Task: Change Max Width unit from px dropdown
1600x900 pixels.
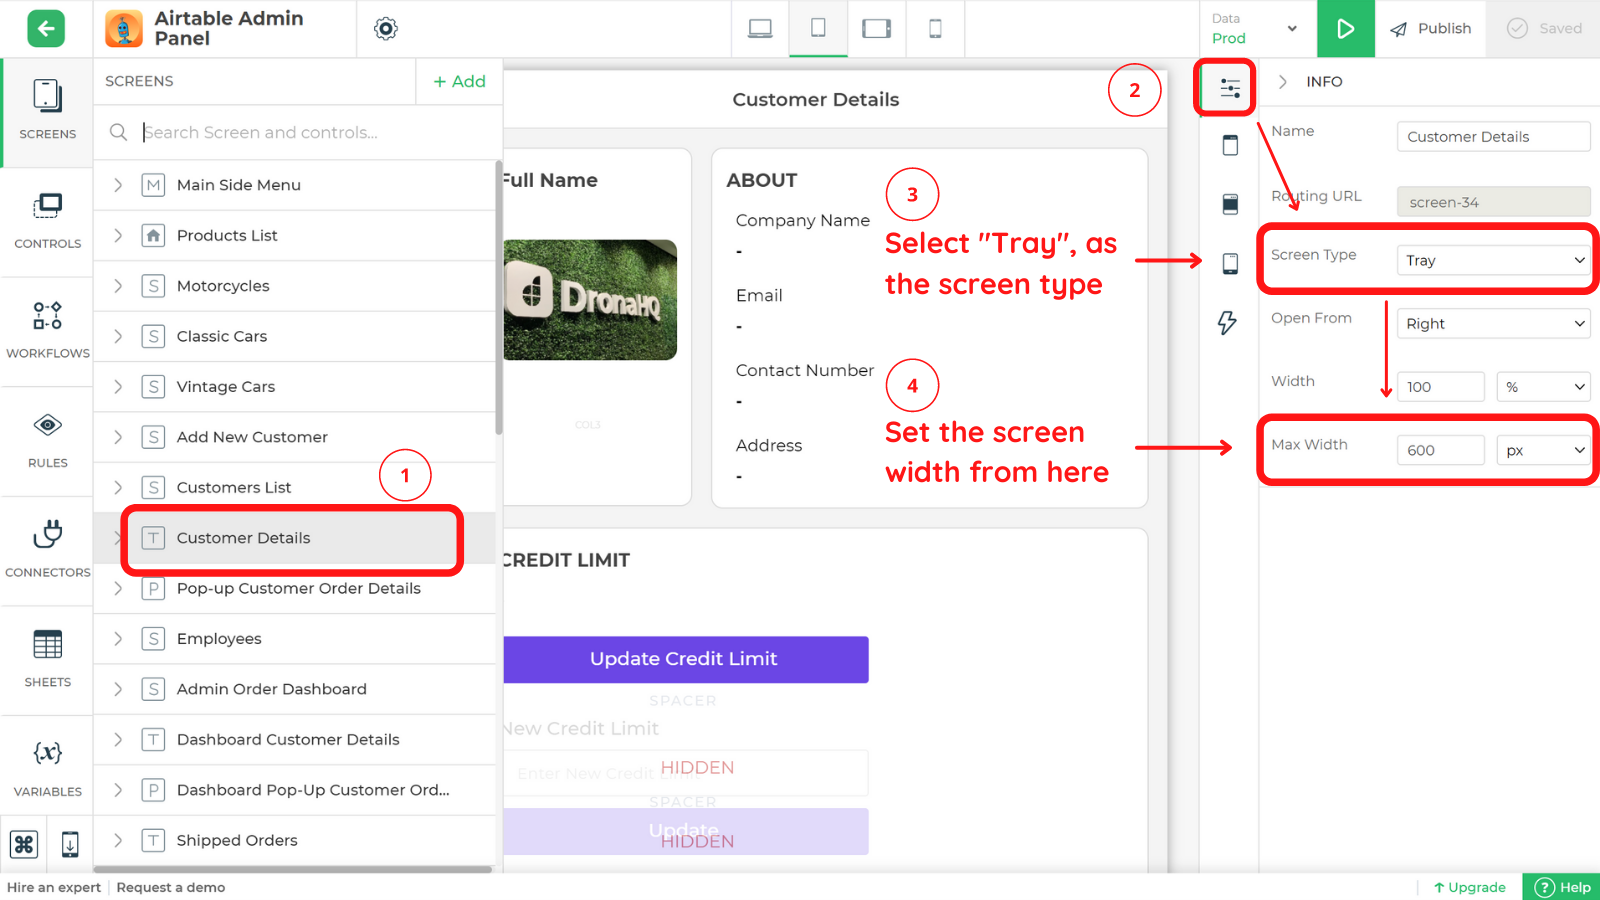Action: click(1543, 450)
